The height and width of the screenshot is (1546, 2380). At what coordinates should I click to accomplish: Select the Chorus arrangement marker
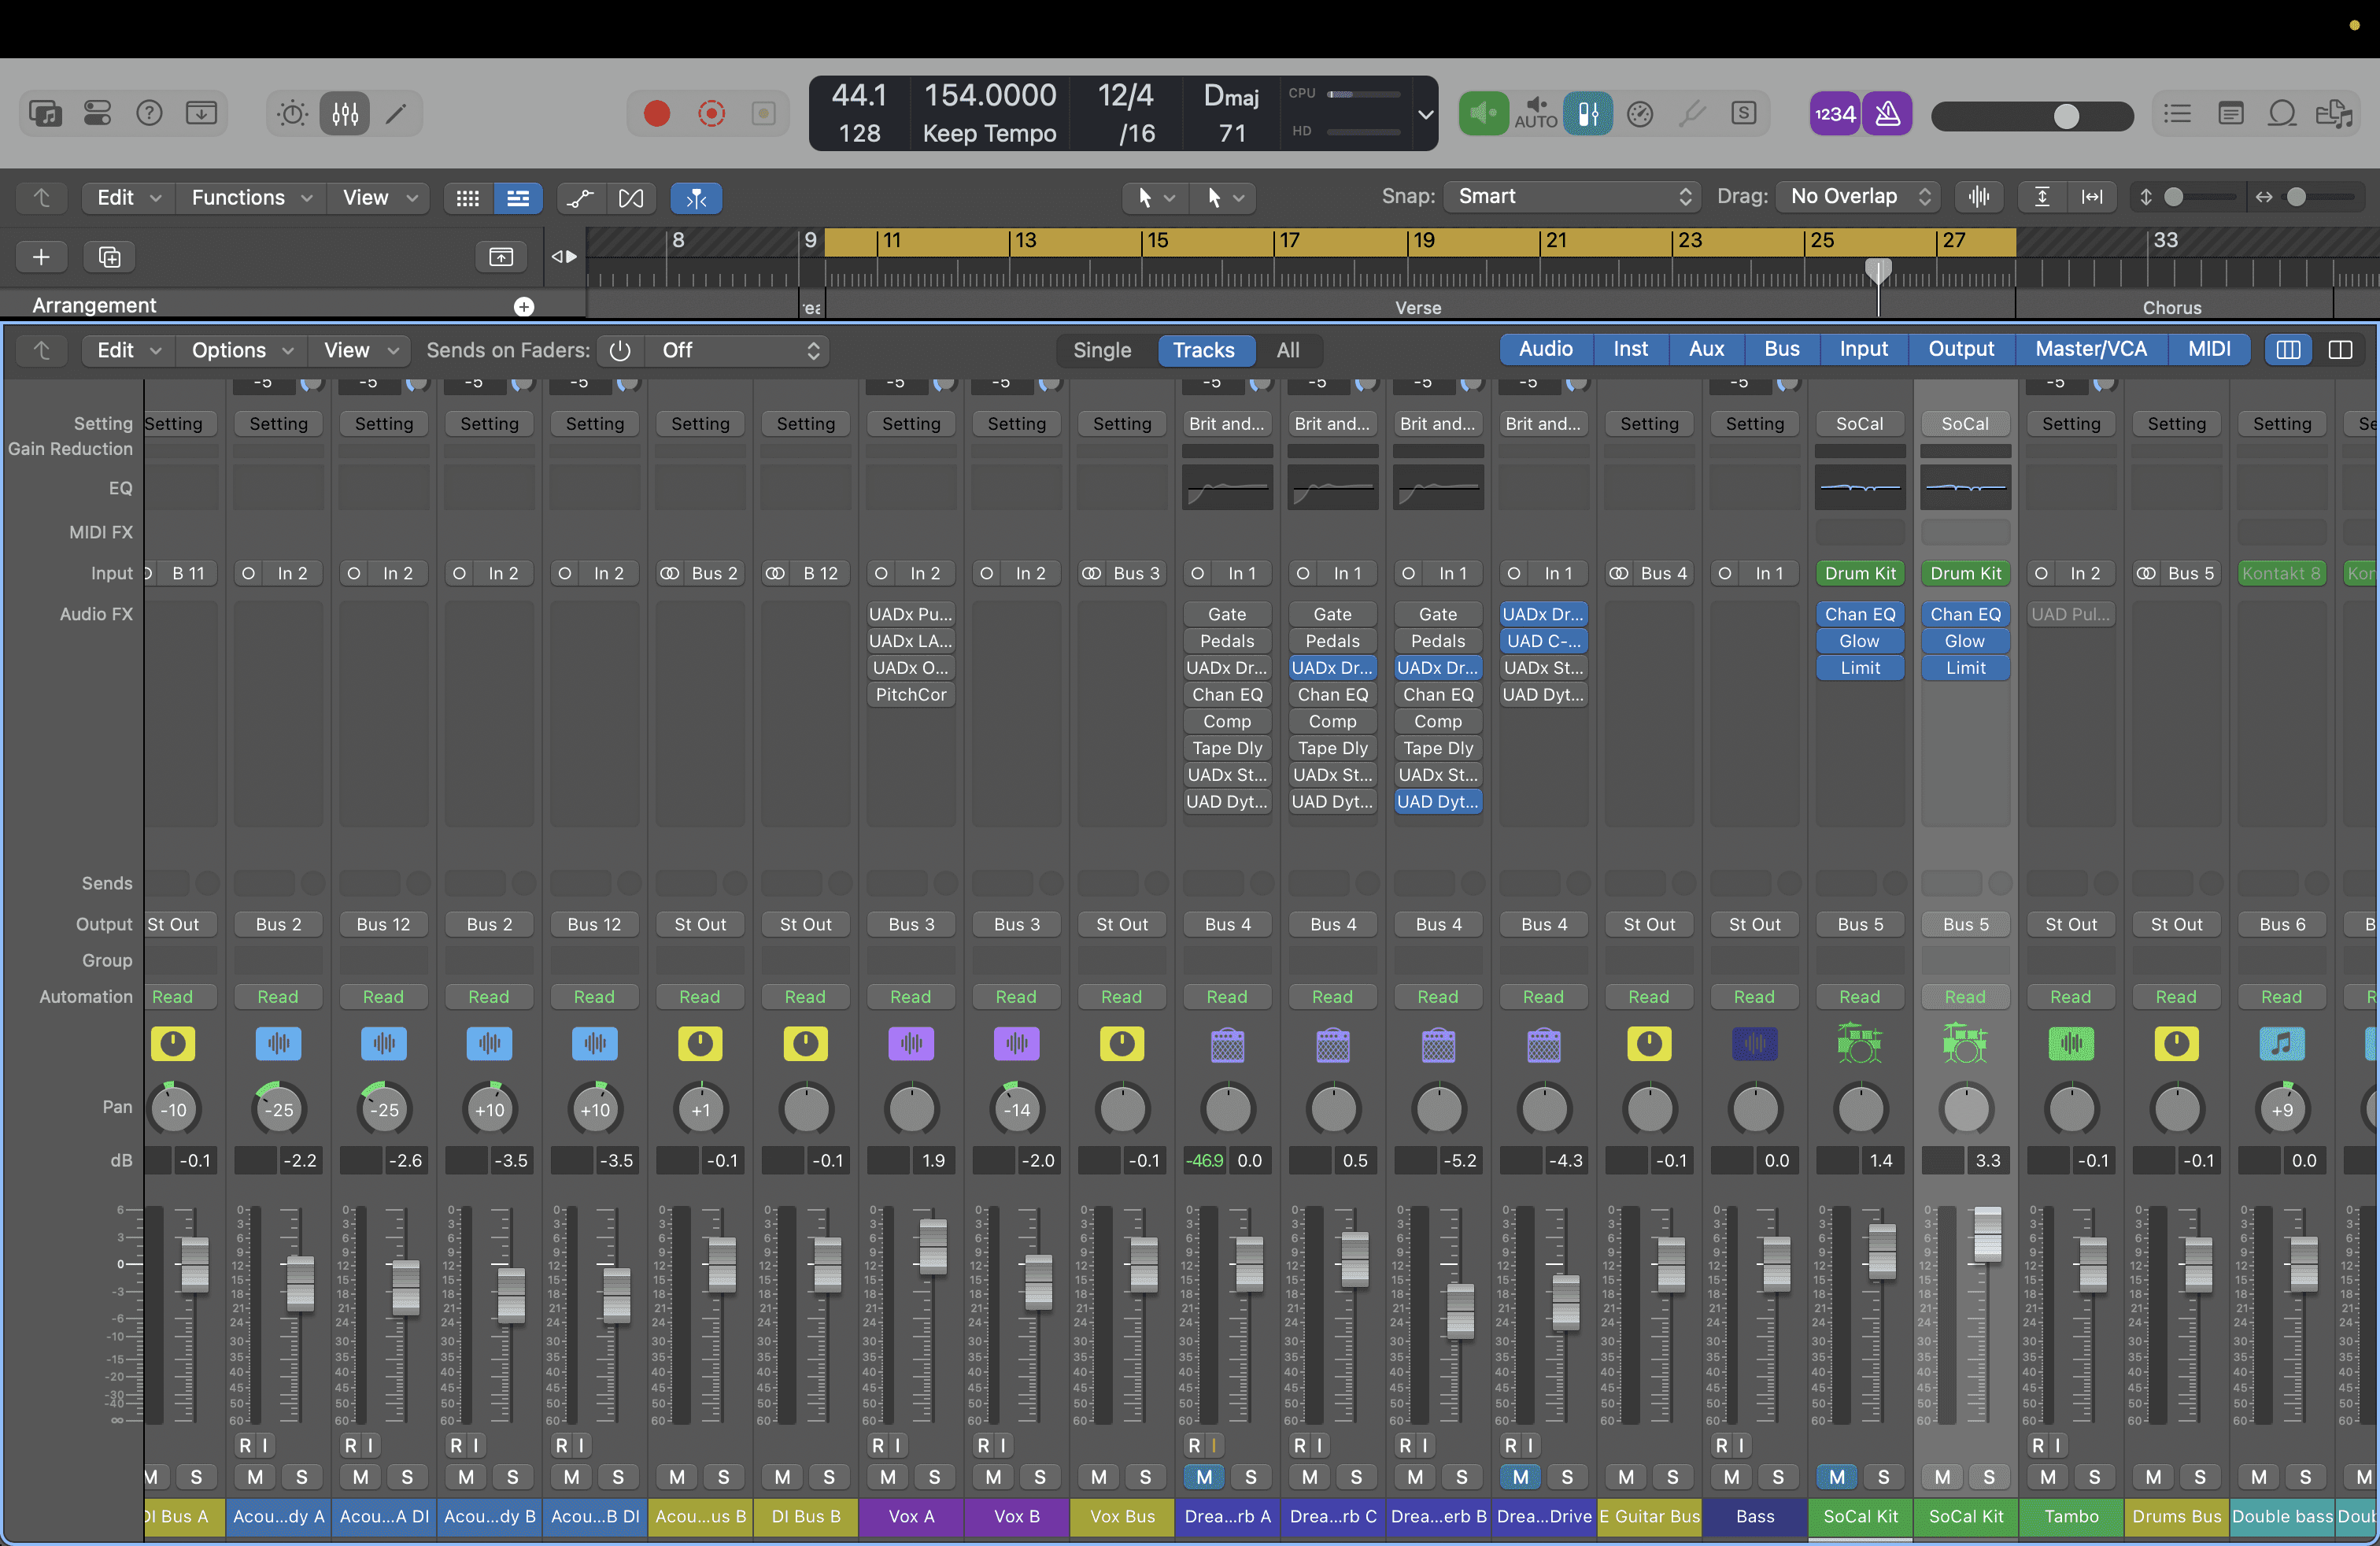point(2173,308)
